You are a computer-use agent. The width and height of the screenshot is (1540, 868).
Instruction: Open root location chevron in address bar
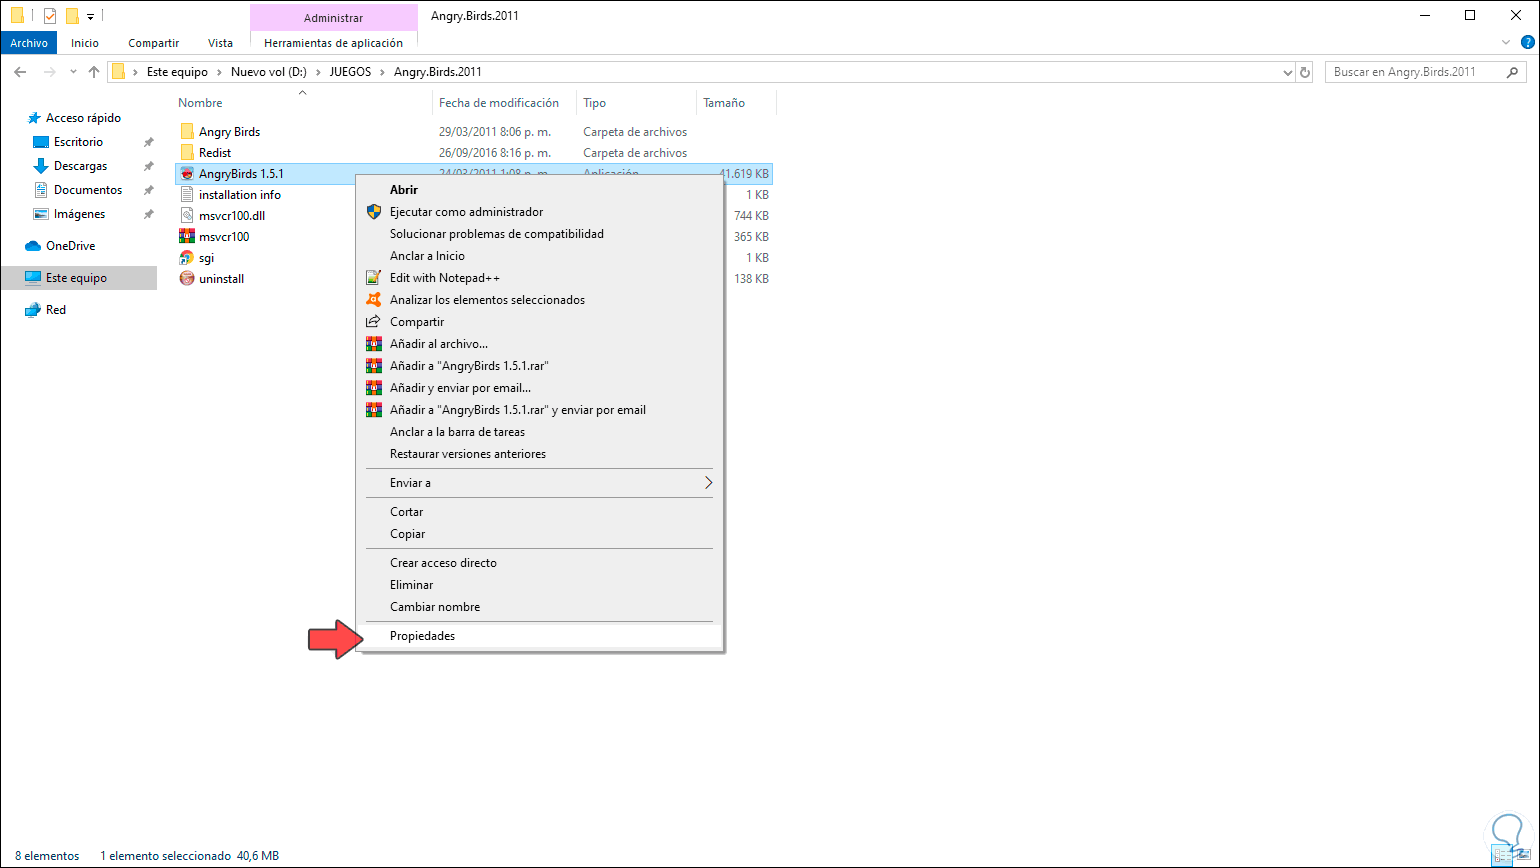coord(136,72)
